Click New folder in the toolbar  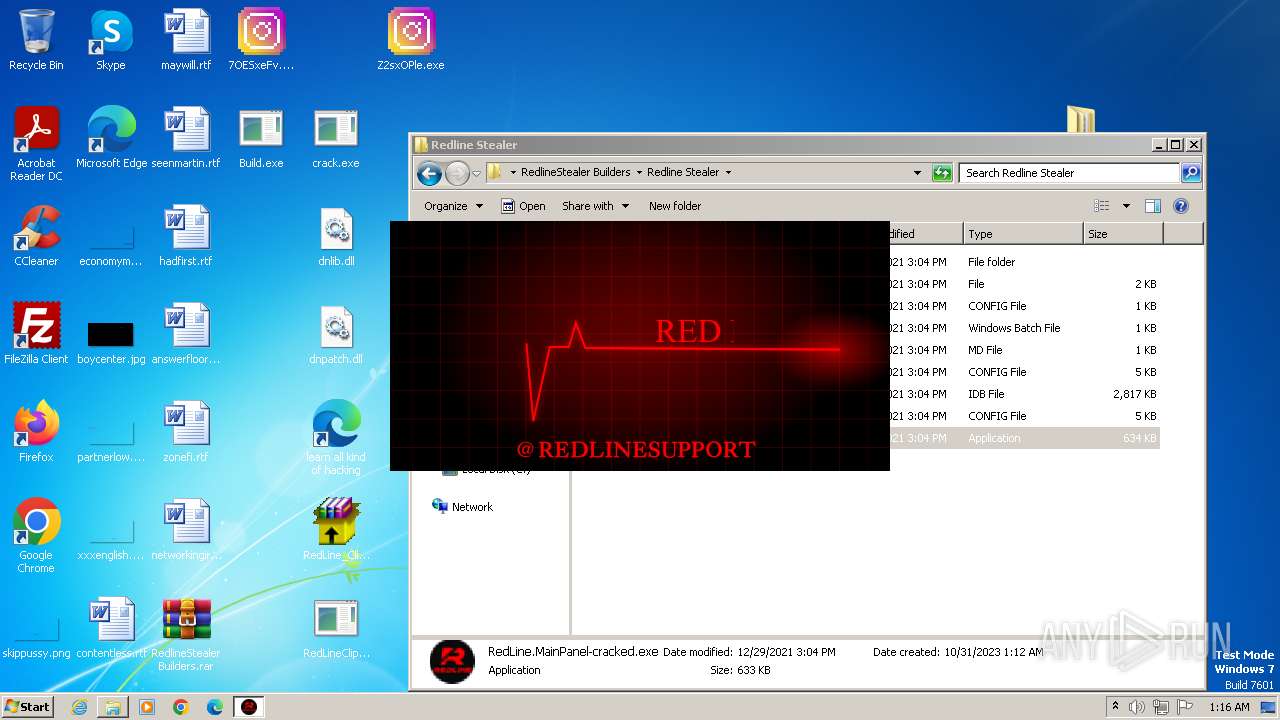(675, 206)
